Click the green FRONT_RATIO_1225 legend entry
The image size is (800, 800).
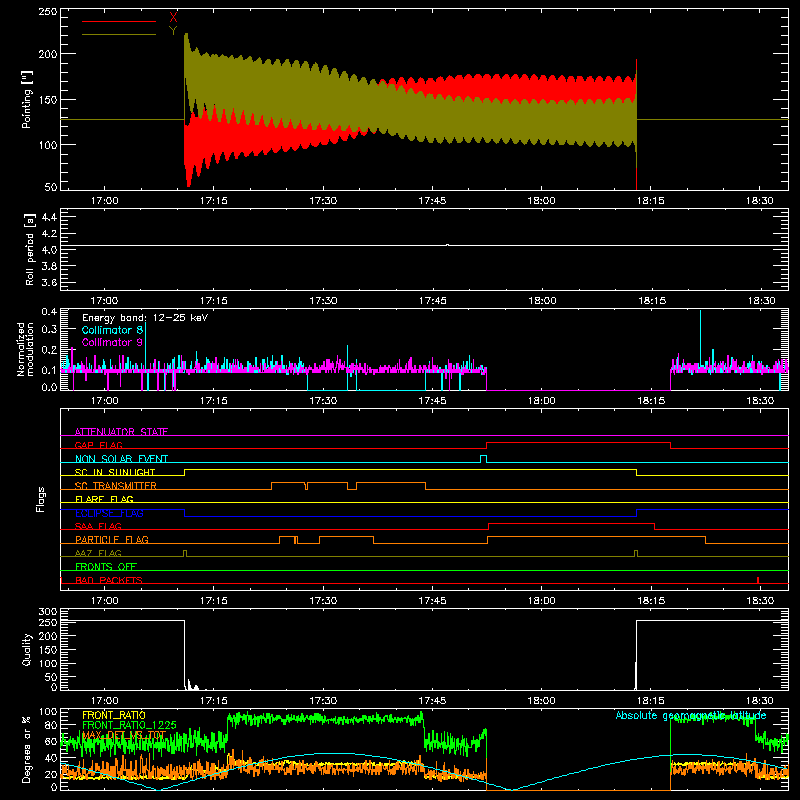tap(129, 725)
